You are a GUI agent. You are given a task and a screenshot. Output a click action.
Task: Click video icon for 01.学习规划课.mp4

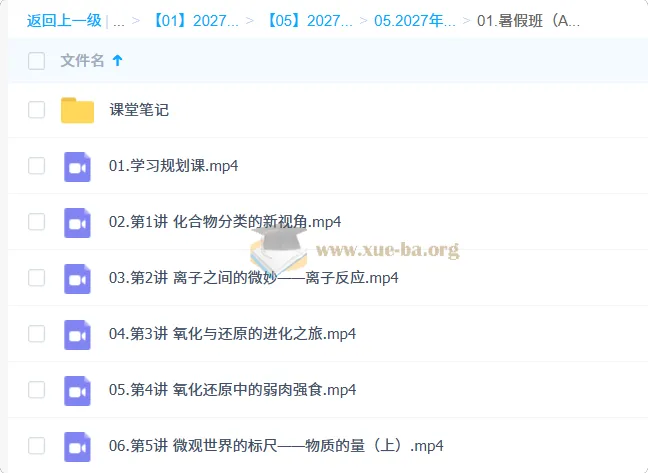[77, 166]
